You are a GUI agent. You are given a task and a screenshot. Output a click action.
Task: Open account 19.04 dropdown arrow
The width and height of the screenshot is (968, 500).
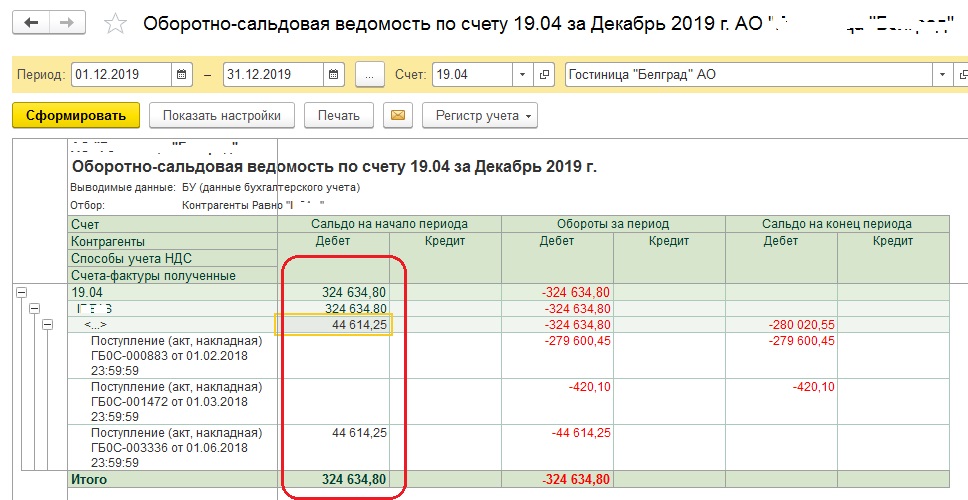pyautogui.click(x=523, y=75)
